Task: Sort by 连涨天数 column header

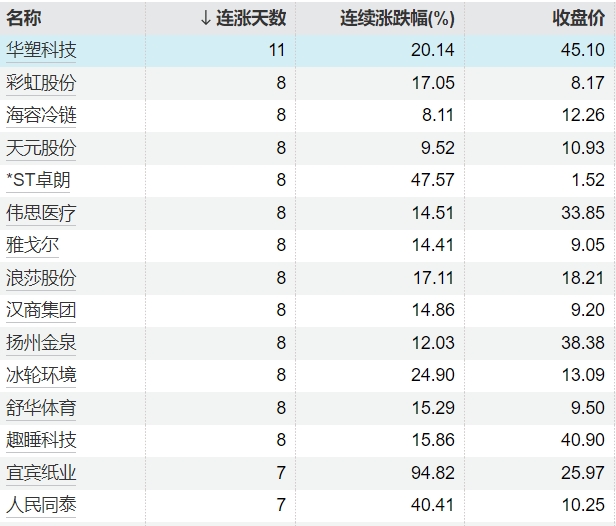Action: click(251, 18)
